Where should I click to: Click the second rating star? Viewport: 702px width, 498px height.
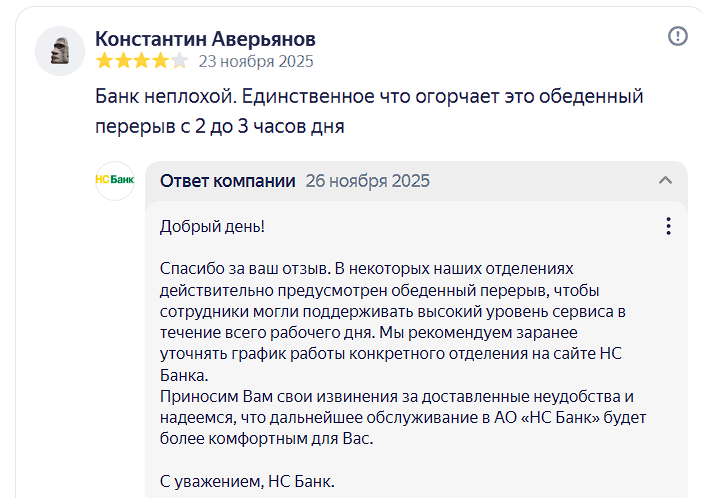coord(122,61)
